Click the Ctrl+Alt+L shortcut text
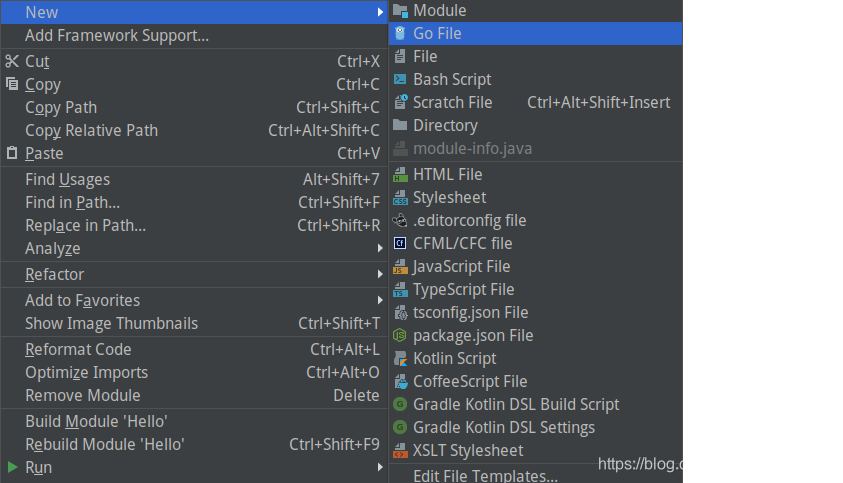Screen dimensions: 843x483 pyautogui.click(x=345, y=349)
